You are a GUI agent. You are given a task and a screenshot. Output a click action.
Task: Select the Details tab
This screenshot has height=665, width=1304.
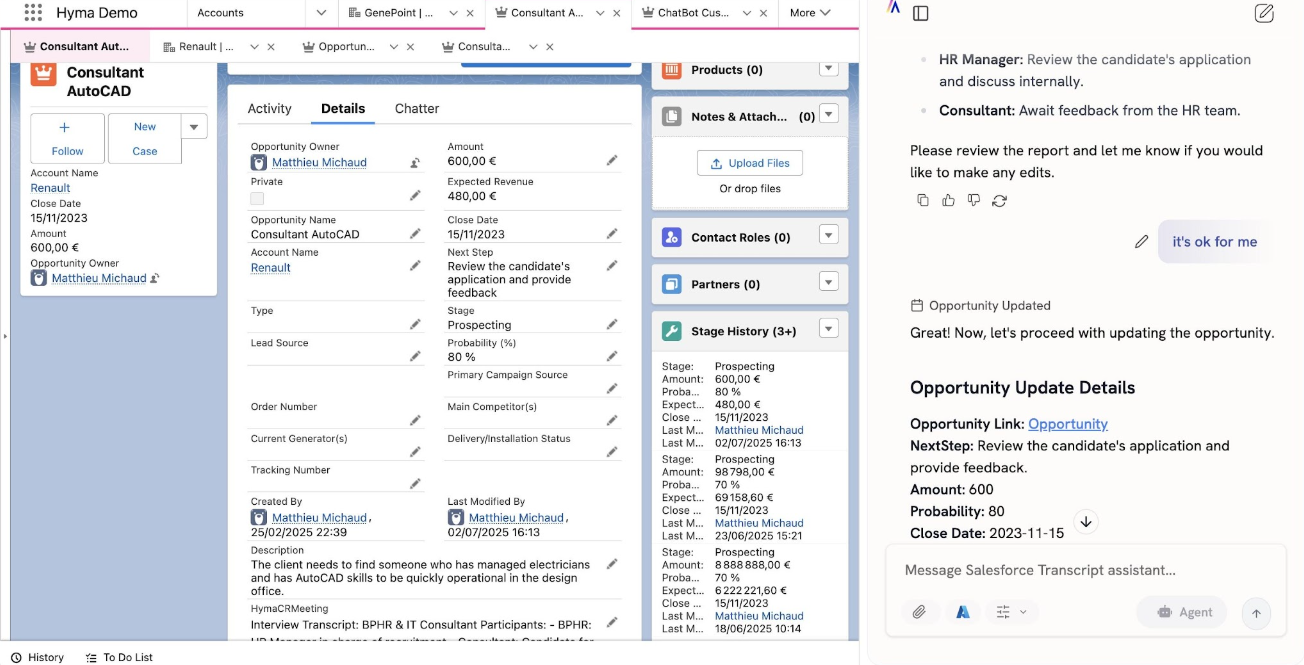click(343, 108)
